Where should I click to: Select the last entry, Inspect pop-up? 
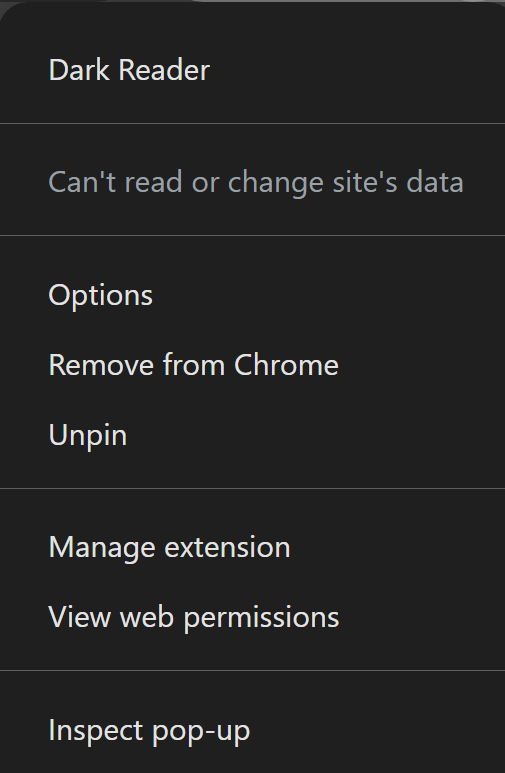252,730
